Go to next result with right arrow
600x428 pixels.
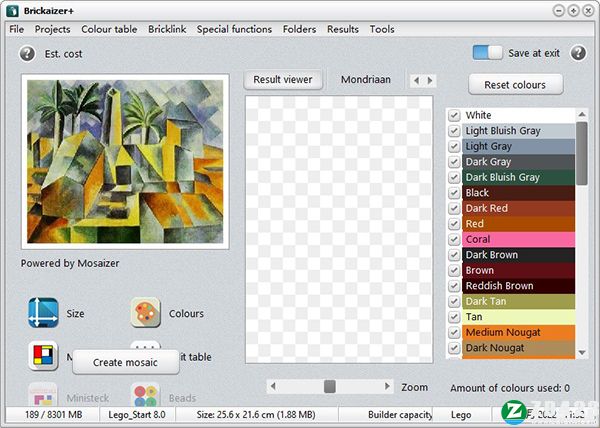click(430, 80)
